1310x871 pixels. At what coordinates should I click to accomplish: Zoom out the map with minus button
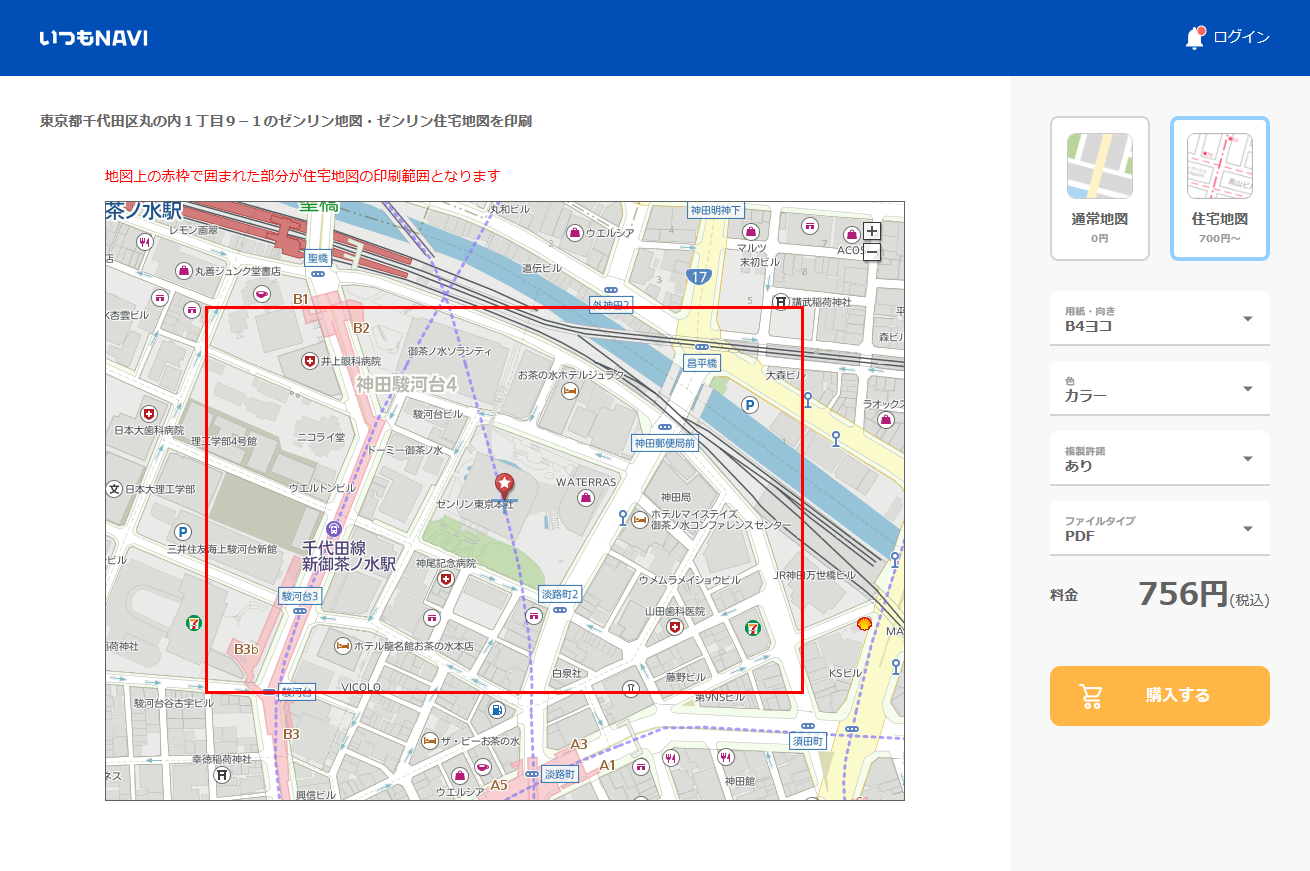click(x=871, y=251)
